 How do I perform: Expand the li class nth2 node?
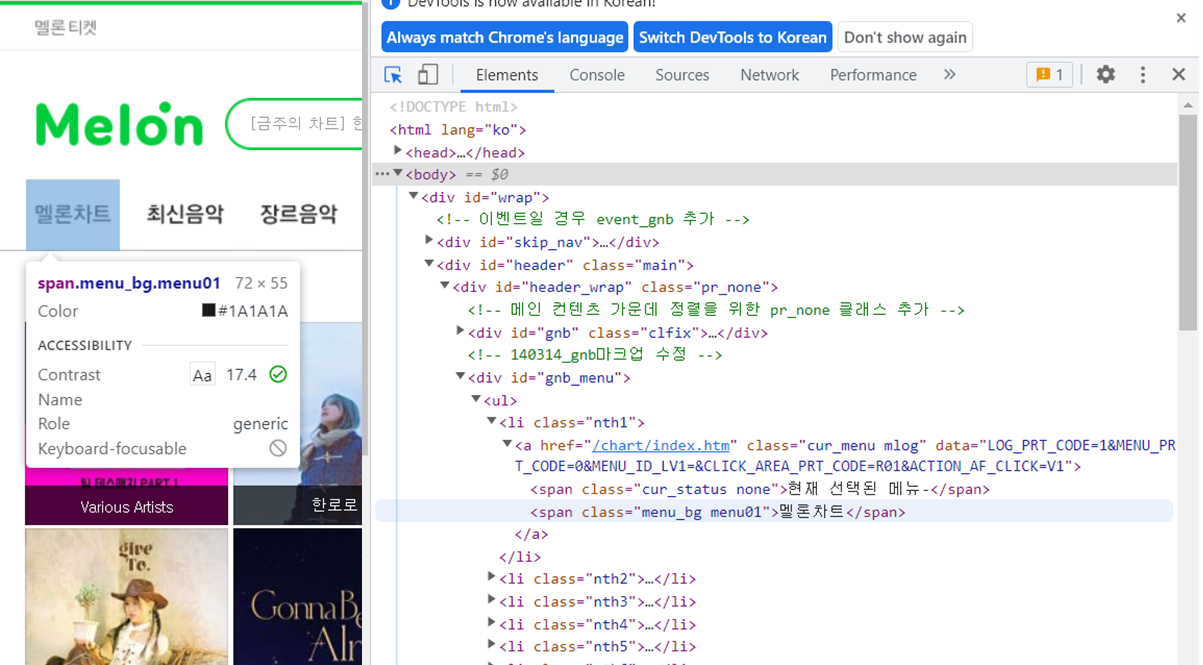tap(491, 577)
